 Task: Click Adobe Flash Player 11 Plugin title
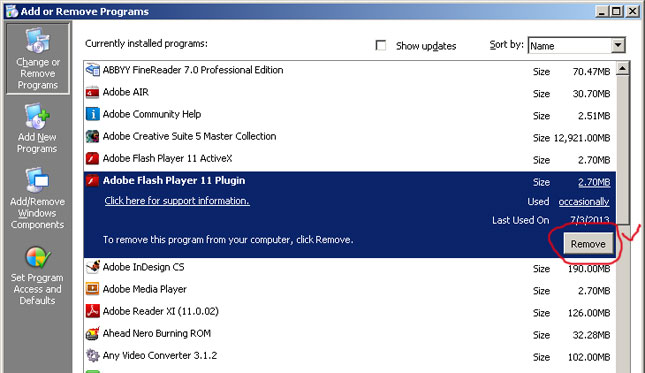(174, 181)
